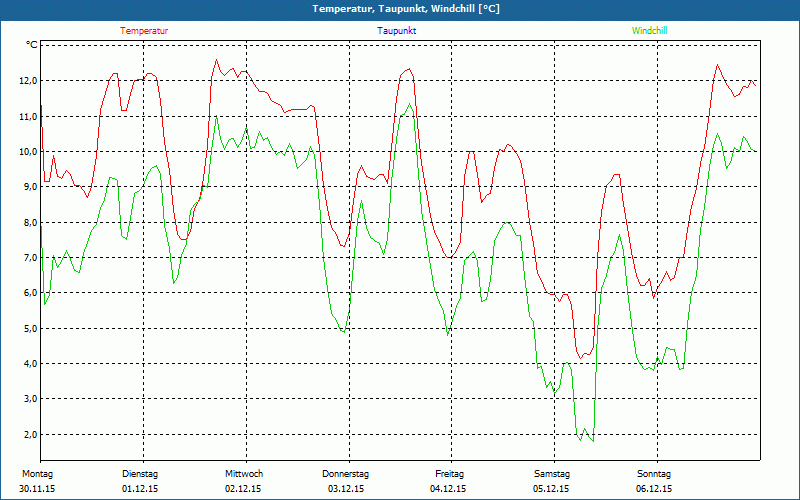Click the 5,0 y-axis value
The image size is (800, 500).
tap(29, 329)
